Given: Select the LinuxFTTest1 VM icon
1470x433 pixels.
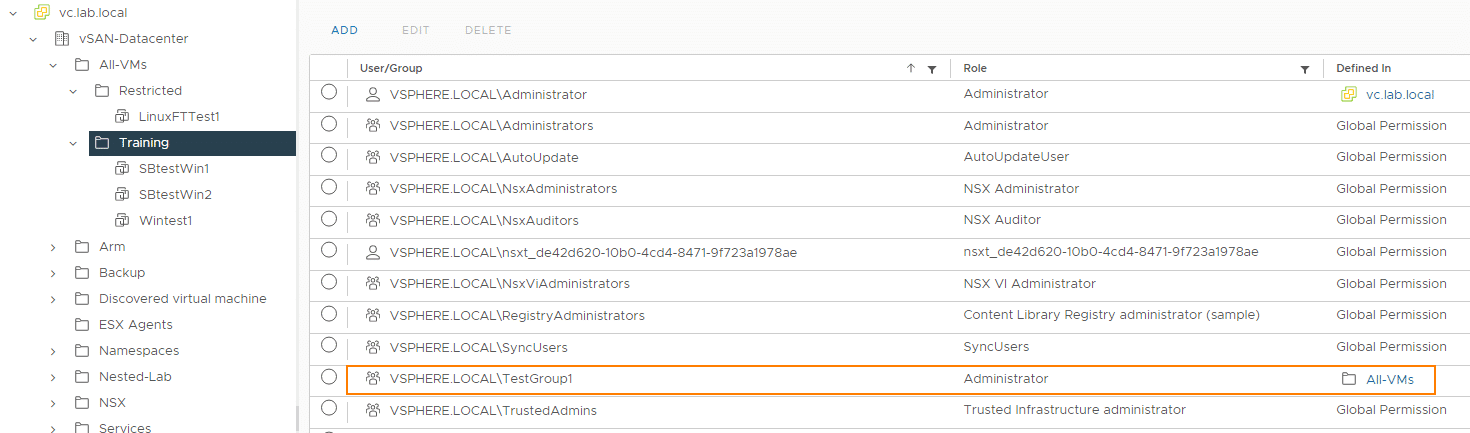Looking at the screenshot, I should 122,117.
